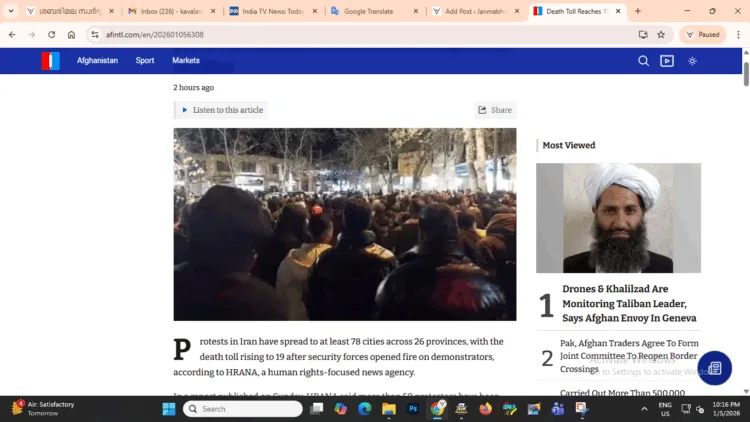The height and width of the screenshot is (422, 750).
Task: Click the browser home icon
Action: [x=72, y=34]
